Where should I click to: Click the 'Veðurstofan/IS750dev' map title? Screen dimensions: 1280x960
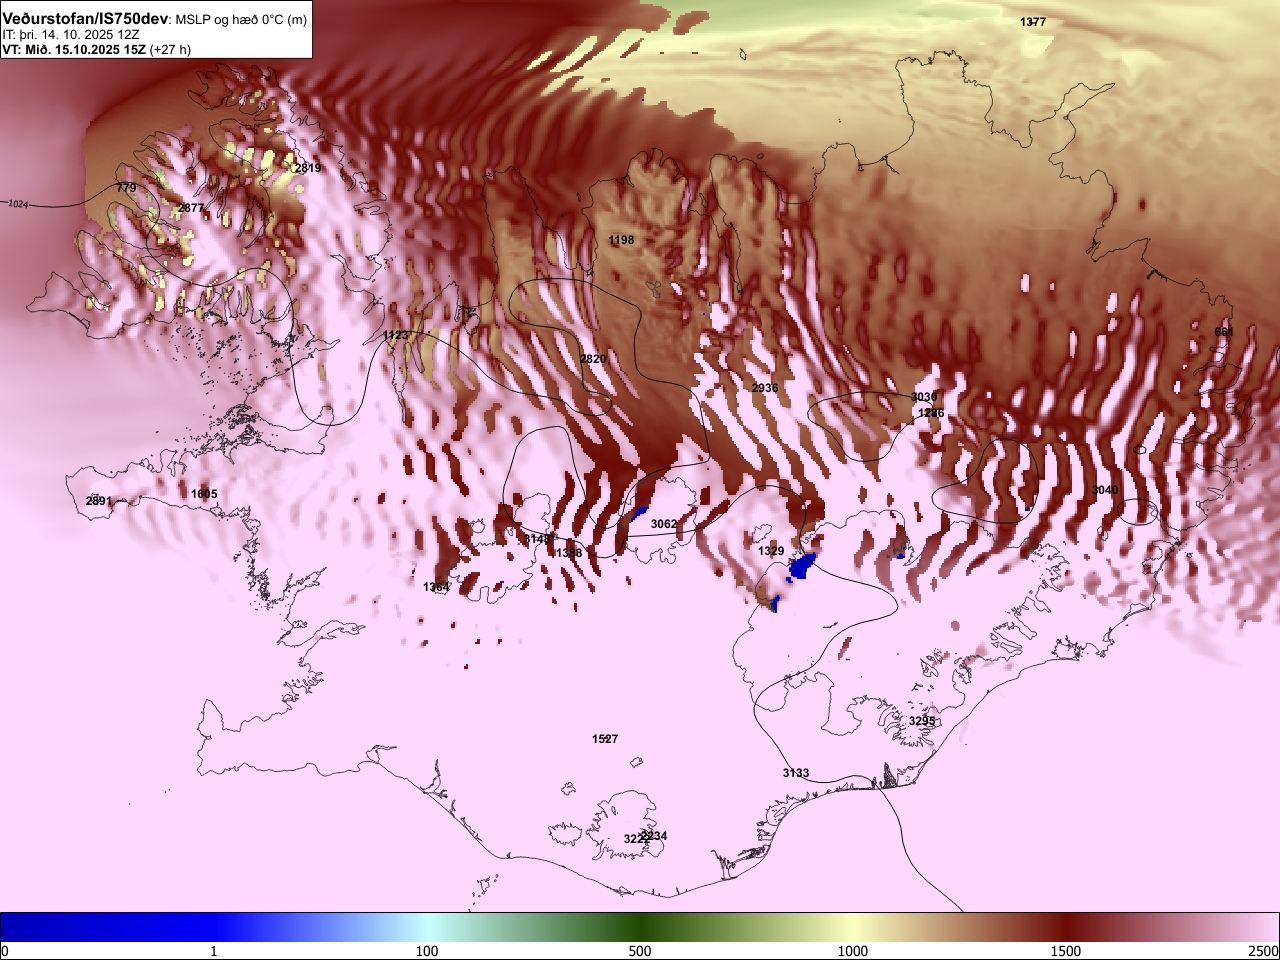point(86,19)
